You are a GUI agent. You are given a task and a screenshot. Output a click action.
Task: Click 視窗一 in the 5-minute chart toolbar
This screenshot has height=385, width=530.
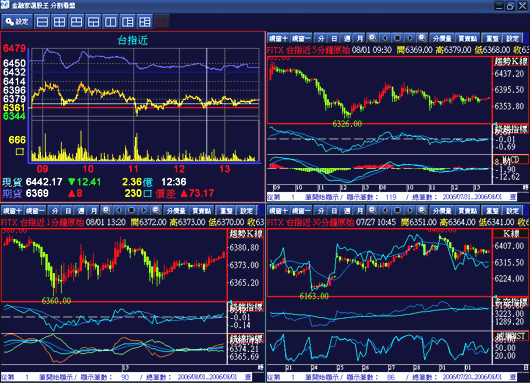point(301,38)
